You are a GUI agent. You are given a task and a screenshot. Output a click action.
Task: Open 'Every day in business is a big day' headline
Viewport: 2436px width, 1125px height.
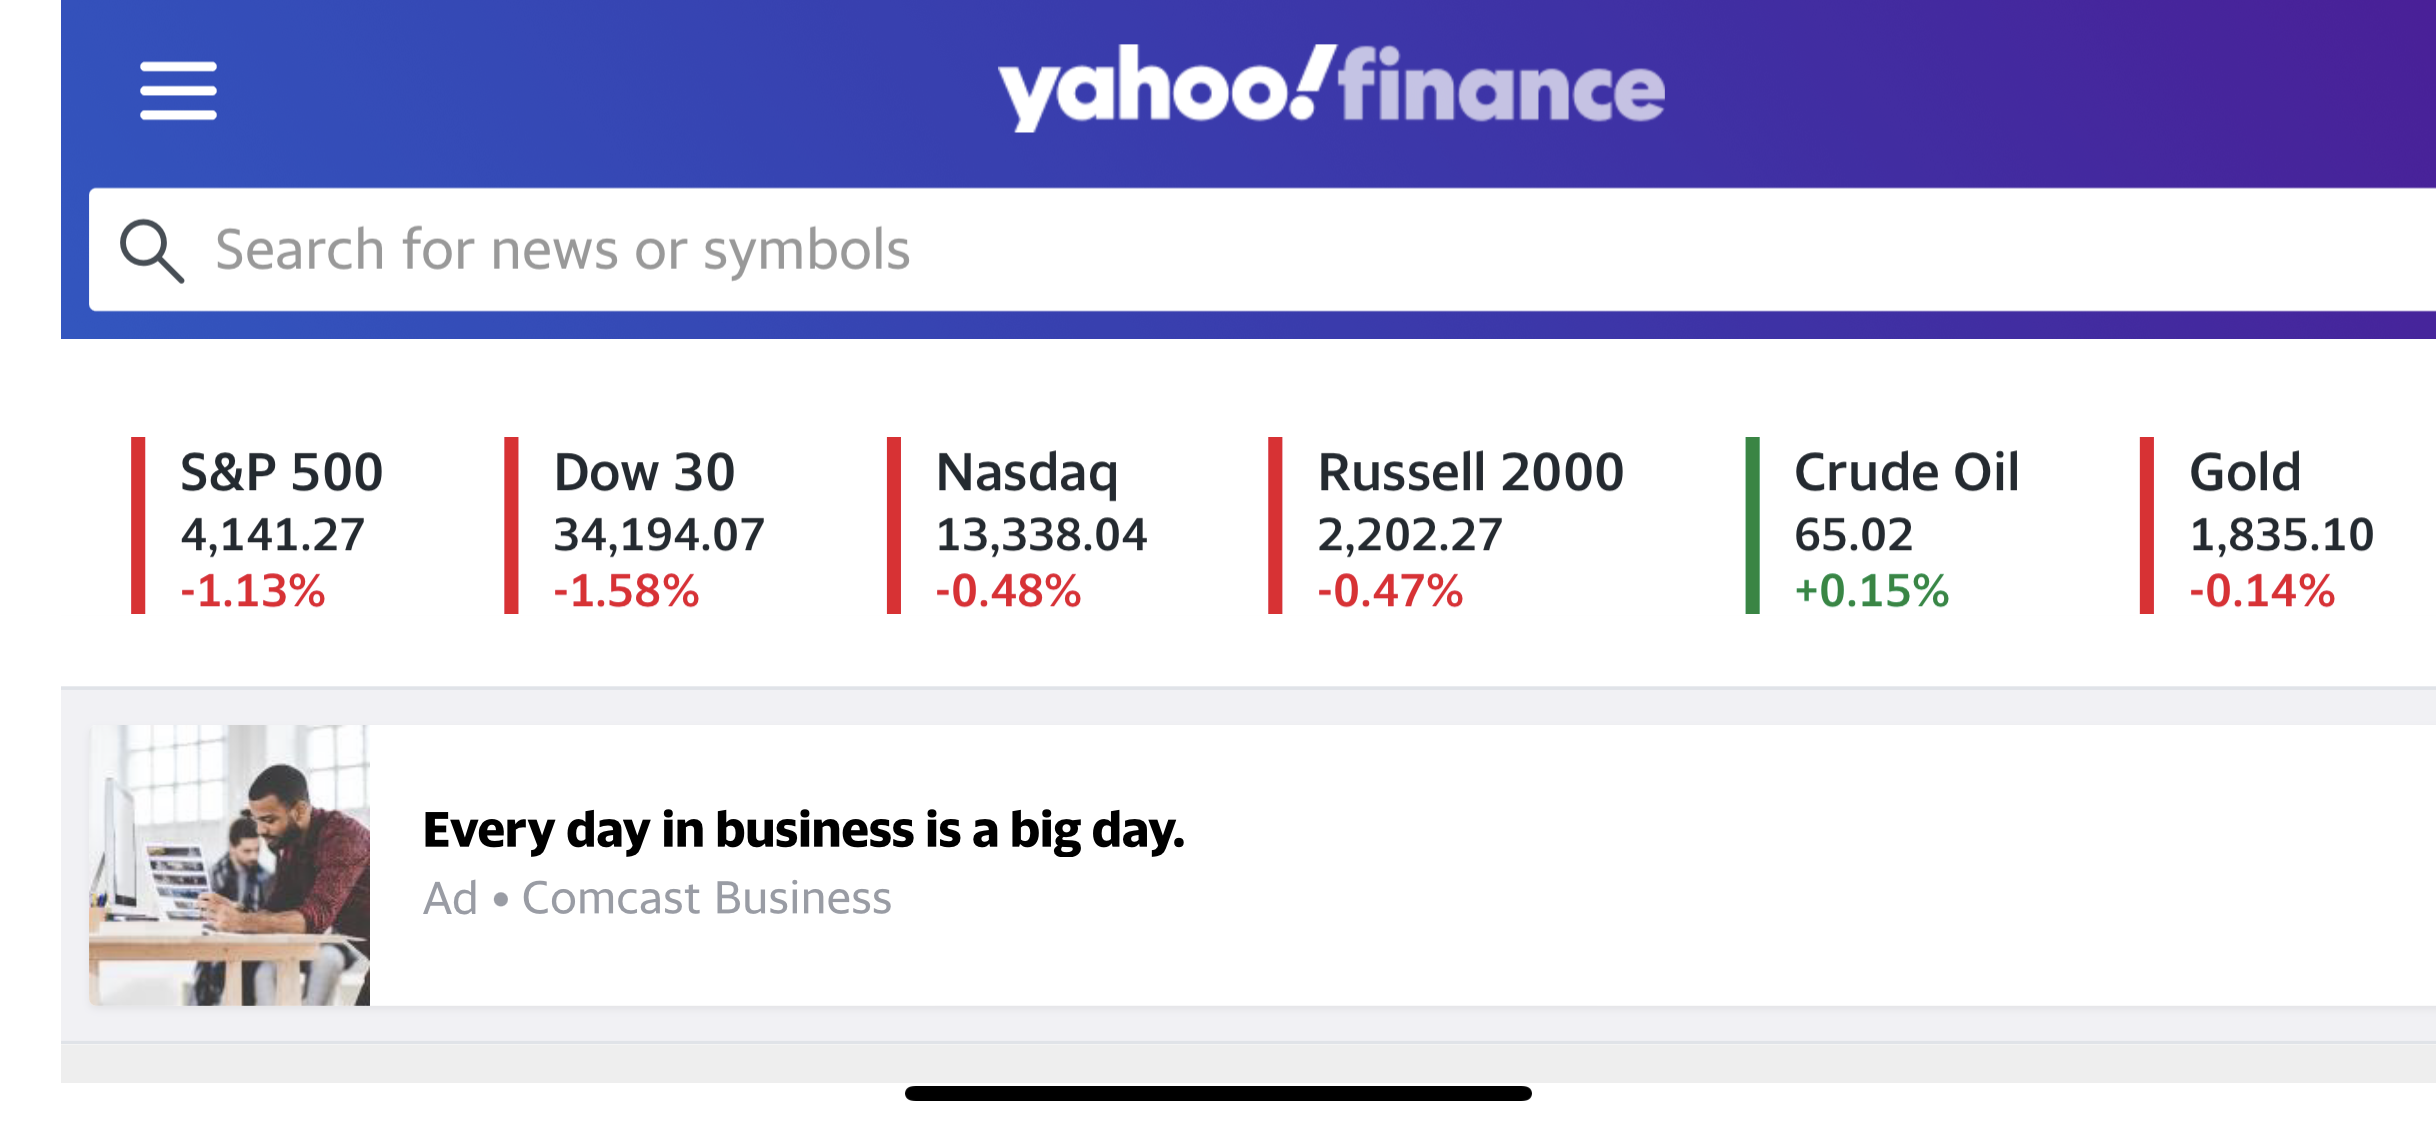pos(803,830)
